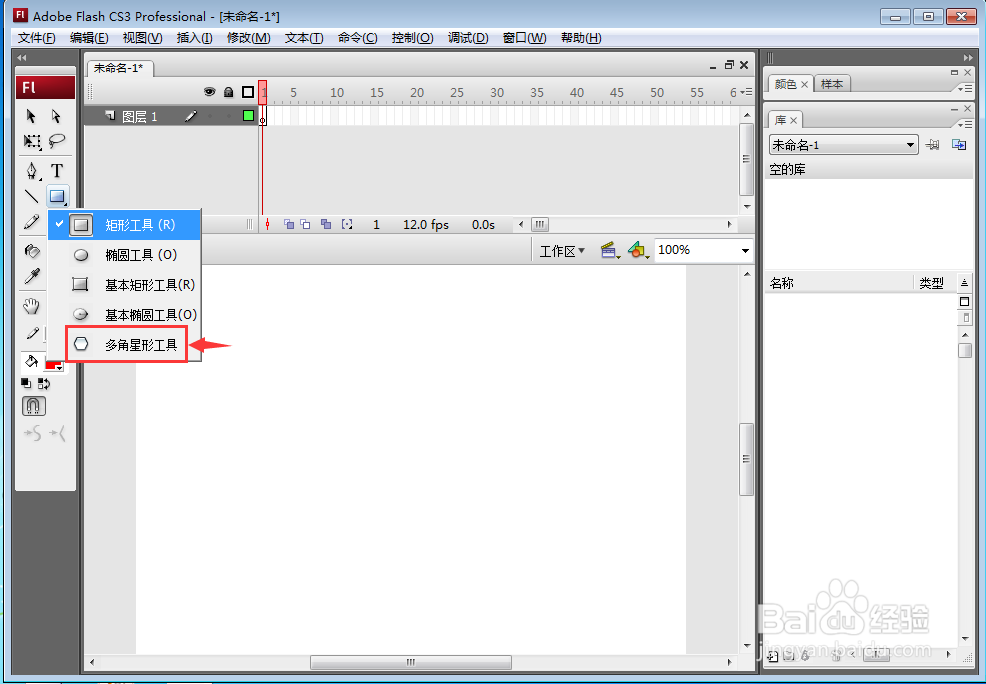
Task: Open the library panel options menu
Action: pyautogui.click(x=967, y=124)
